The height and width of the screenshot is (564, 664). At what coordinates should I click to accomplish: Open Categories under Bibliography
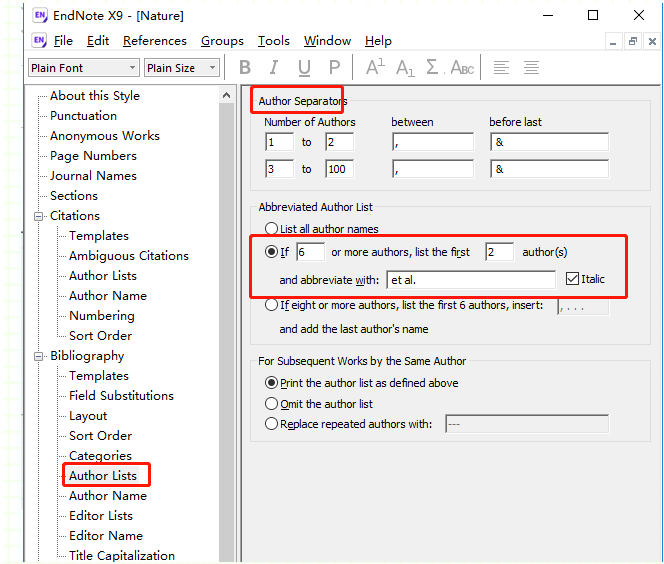tap(100, 456)
